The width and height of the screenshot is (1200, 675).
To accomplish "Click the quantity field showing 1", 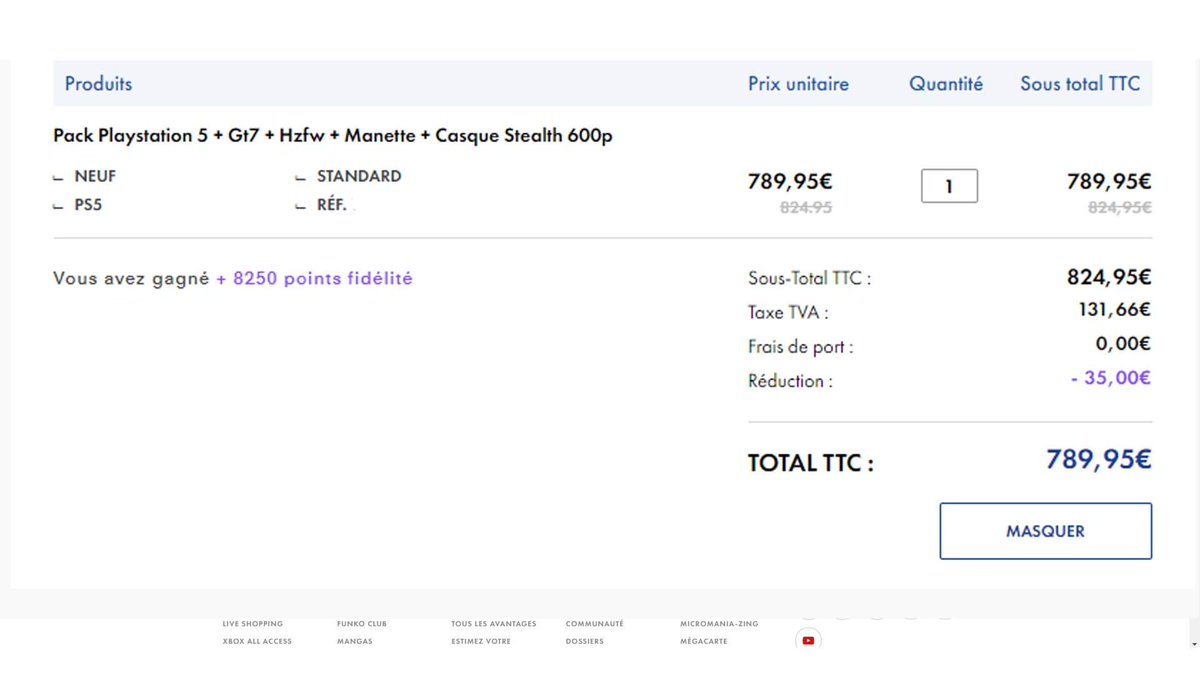I will click(x=949, y=186).
